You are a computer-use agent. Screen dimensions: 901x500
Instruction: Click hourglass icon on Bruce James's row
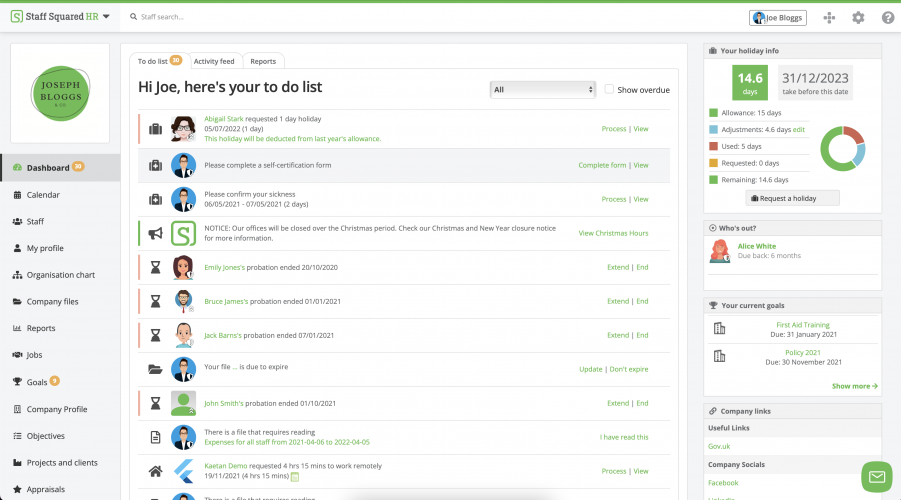point(155,301)
